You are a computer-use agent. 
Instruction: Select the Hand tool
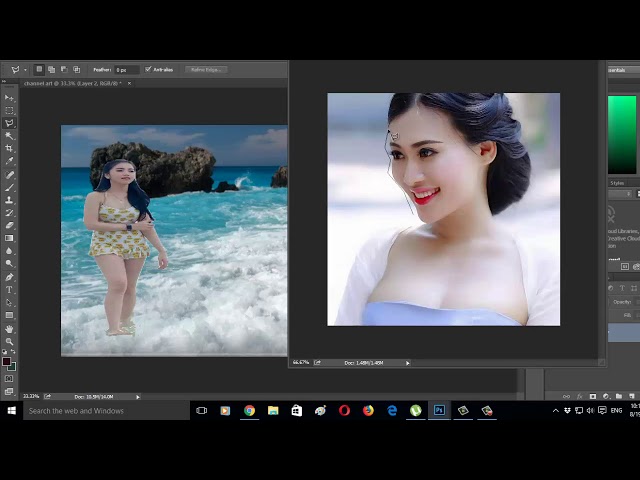(x=9, y=329)
